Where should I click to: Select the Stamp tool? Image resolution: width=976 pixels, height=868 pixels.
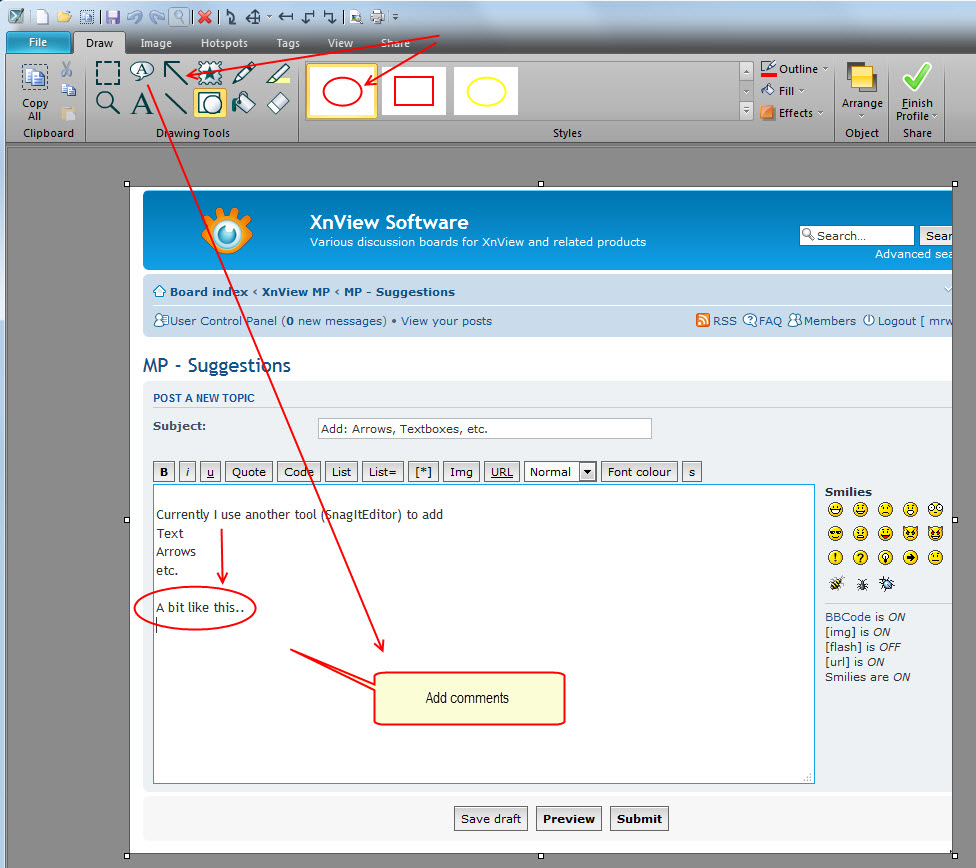tap(210, 73)
